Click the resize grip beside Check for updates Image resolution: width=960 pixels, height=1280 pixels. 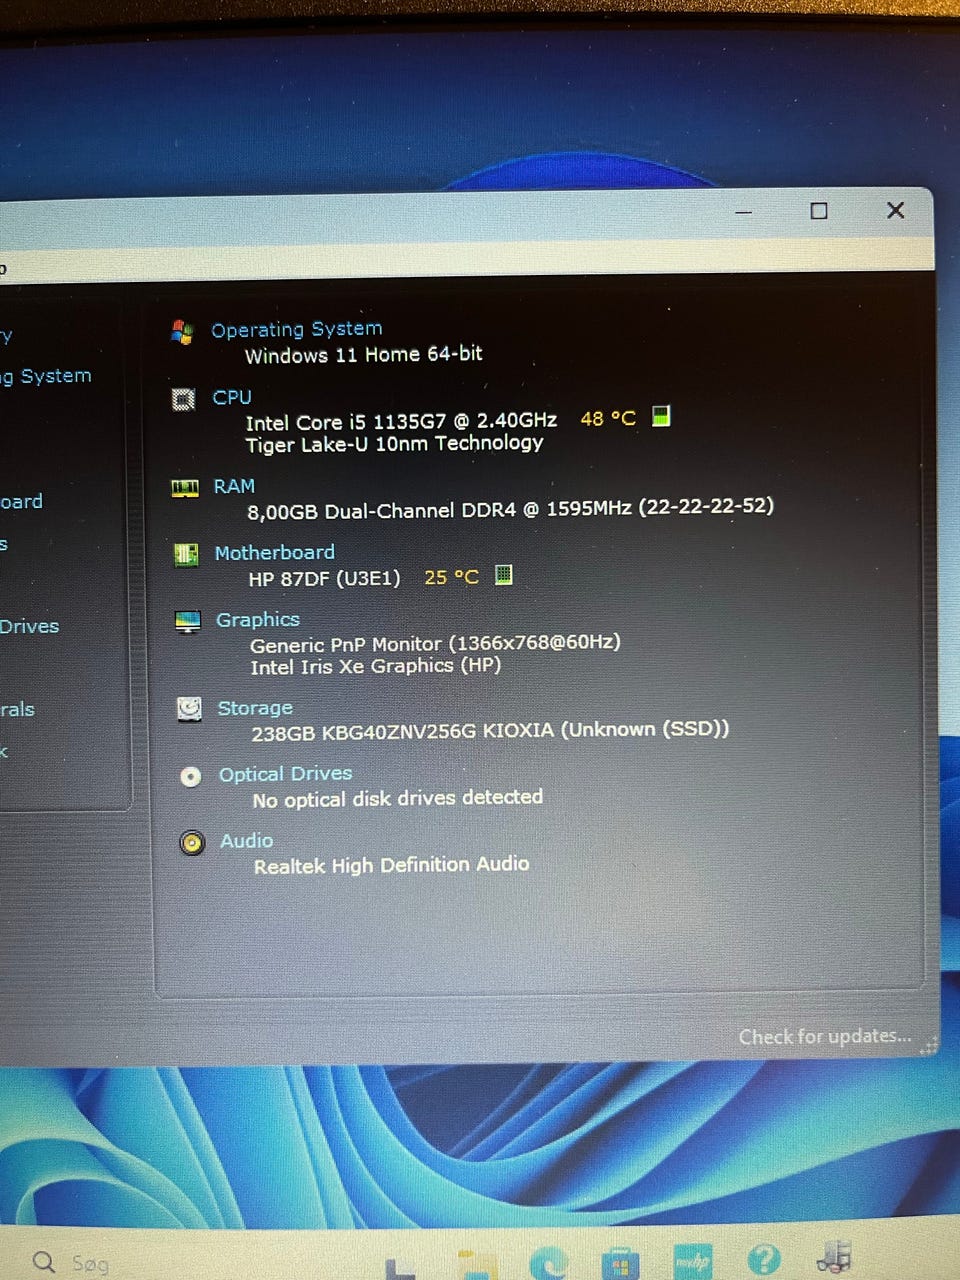(x=929, y=1044)
